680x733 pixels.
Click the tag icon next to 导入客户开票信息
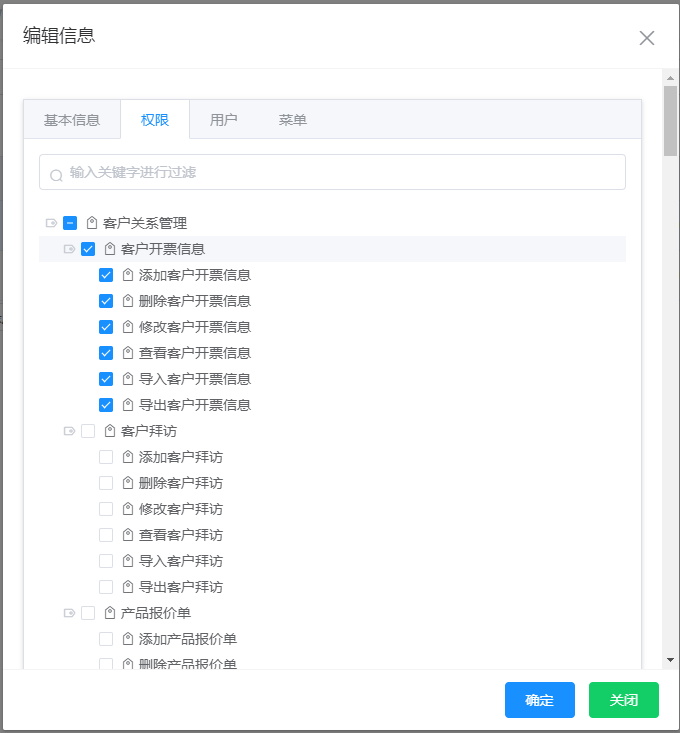pos(128,379)
